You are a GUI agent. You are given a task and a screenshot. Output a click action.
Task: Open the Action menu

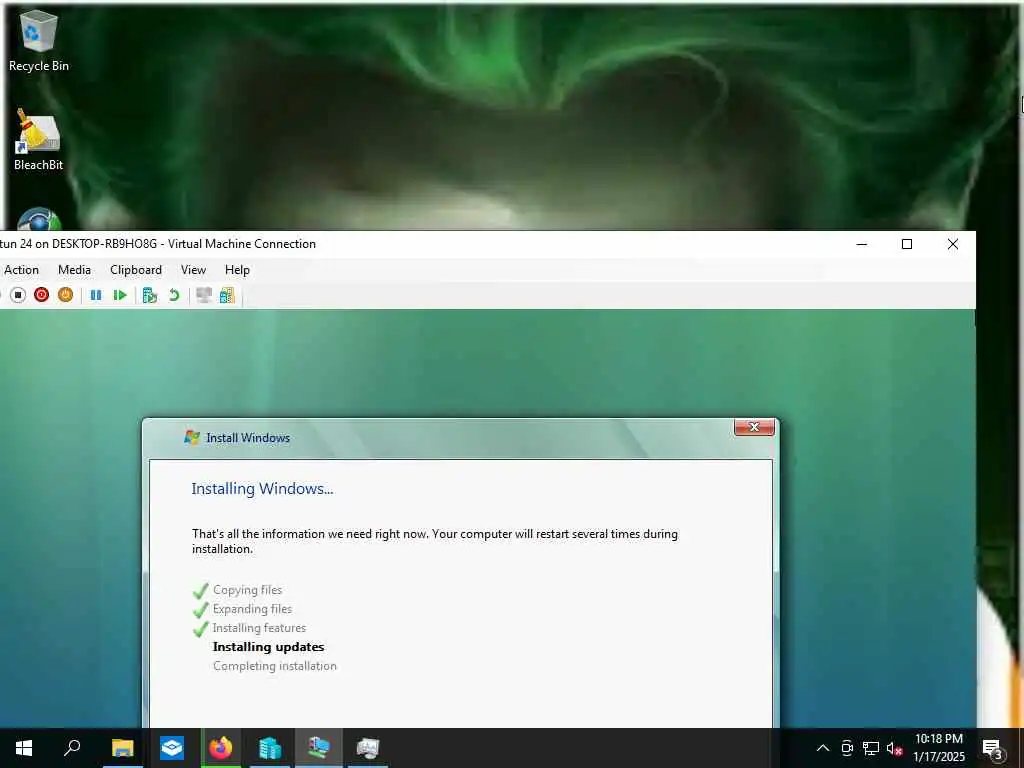point(22,270)
